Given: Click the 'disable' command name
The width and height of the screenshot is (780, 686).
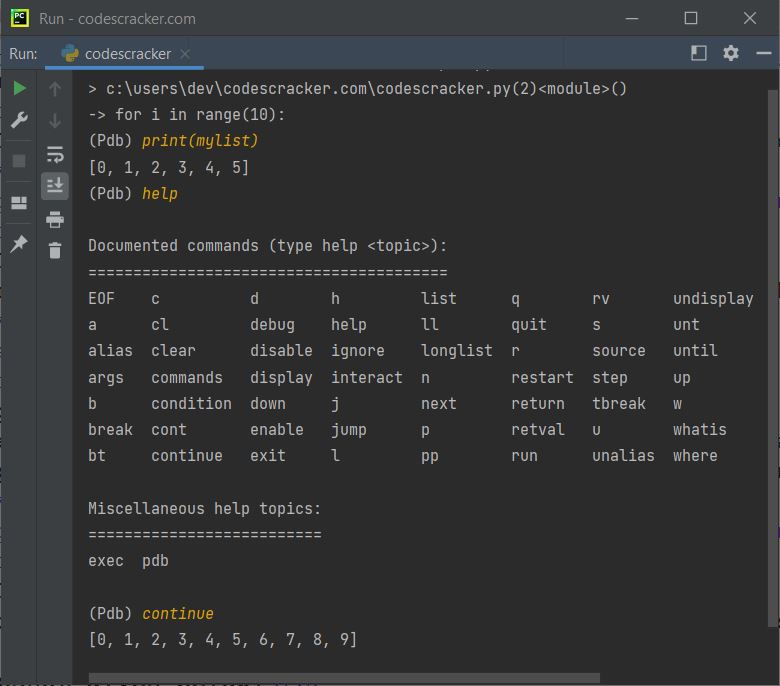Looking at the screenshot, I should tap(281, 351).
